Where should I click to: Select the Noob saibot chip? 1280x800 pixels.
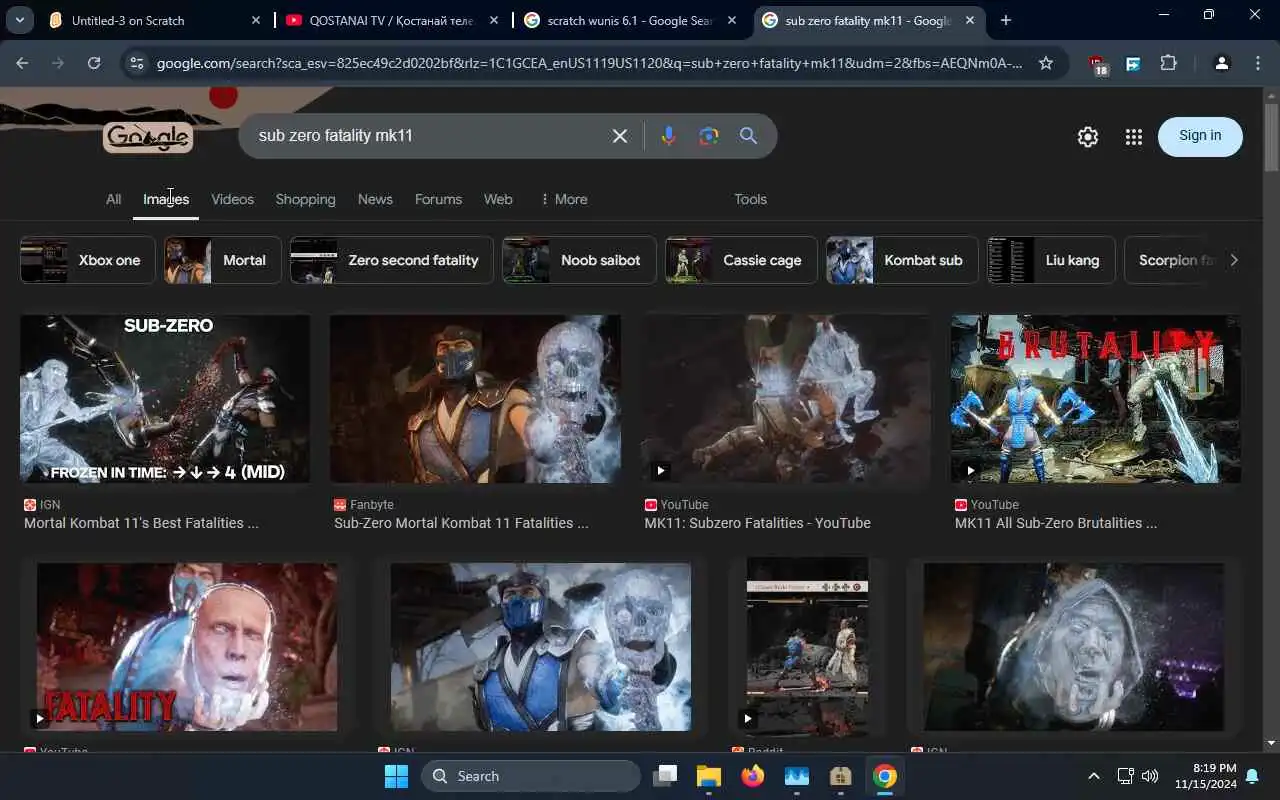pyautogui.click(x=579, y=260)
